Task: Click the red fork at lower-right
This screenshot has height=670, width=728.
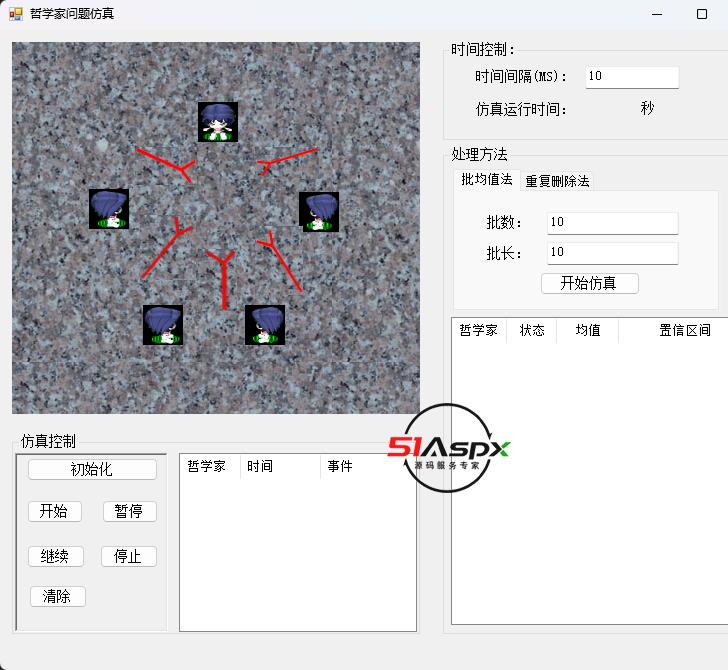Action: pyautogui.click(x=280, y=261)
